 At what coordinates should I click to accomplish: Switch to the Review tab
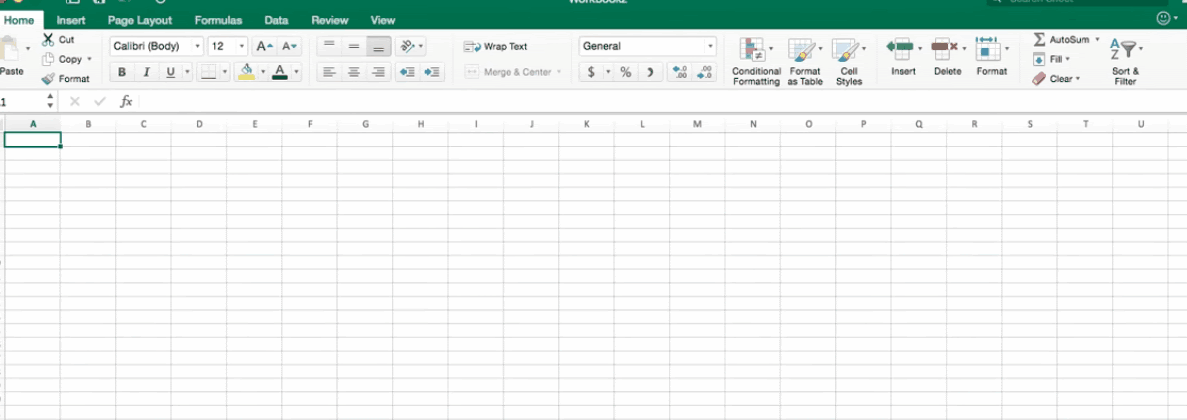(x=330, y=20)
